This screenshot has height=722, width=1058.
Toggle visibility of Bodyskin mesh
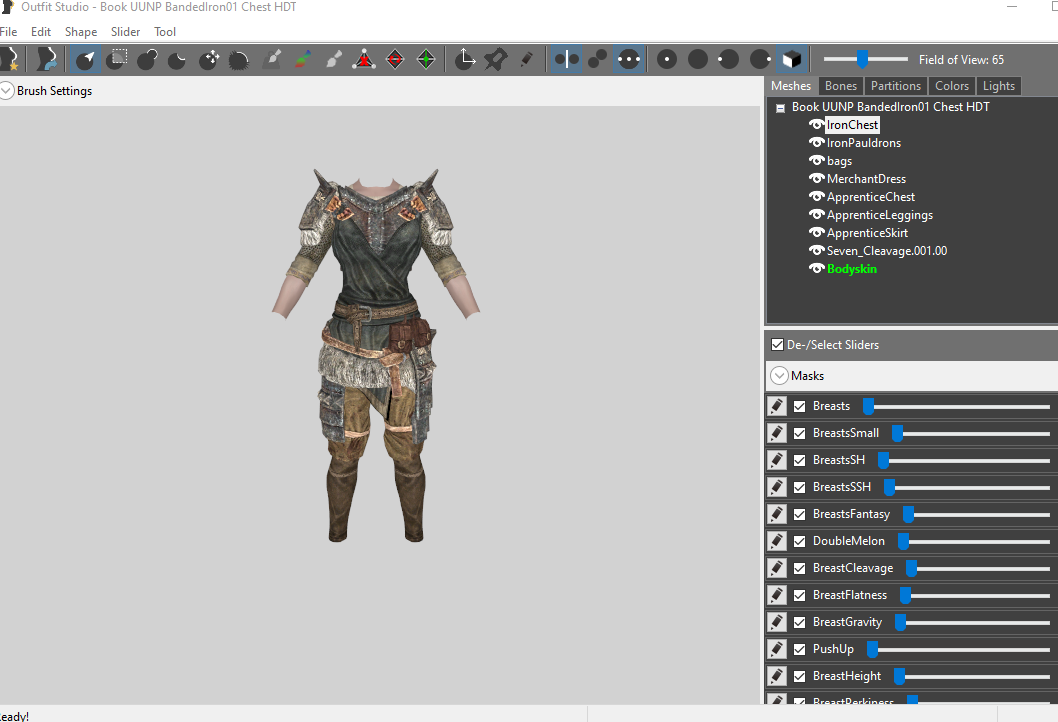tap(816, 269)
